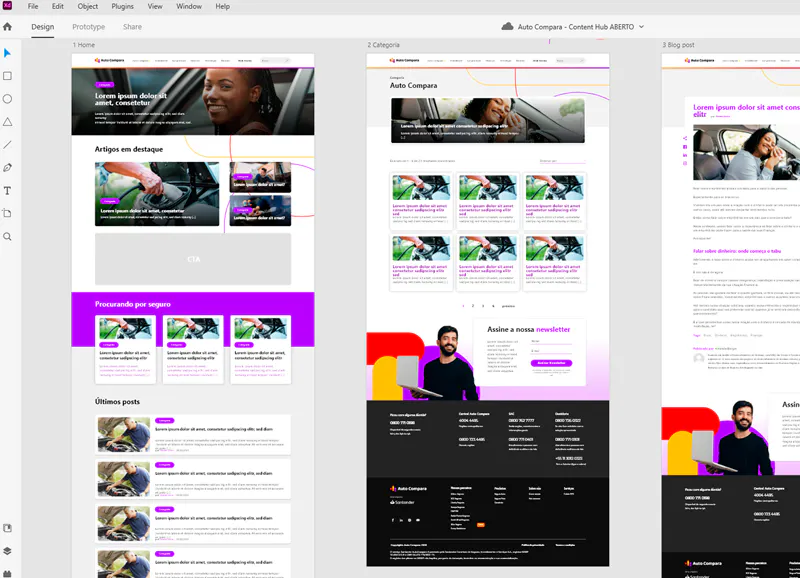The height and width of the screenshot is (578, 800).
Task: Select the first Últimos posts mechanic thumbnail
Action: click(124, 435)
